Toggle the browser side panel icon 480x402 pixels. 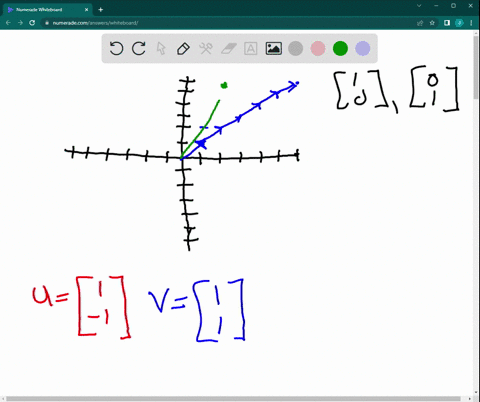pos(447,23)
